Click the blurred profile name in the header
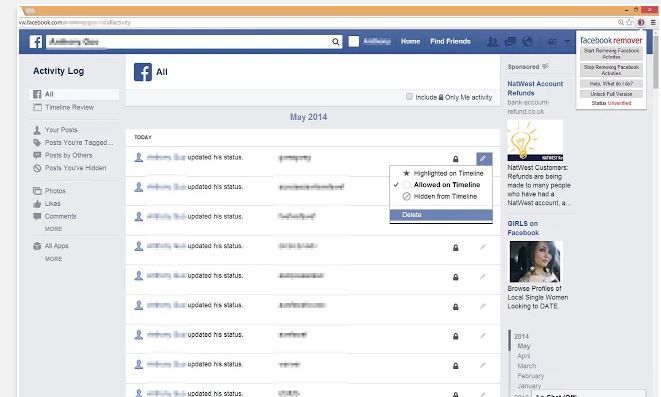Image resolution: width=661 pixels, height=397 pixels. click(377, 41)
